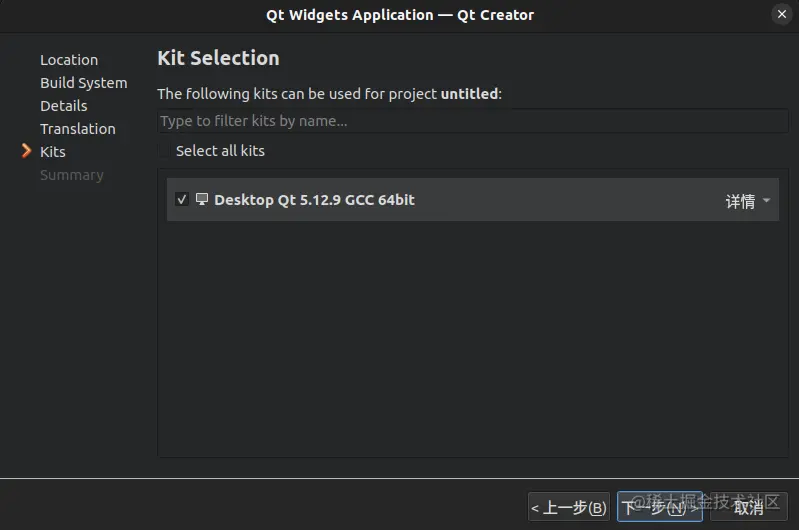
Task: Click the desktop monitor icon beside the kit name
Action: (x=202, y=199)
